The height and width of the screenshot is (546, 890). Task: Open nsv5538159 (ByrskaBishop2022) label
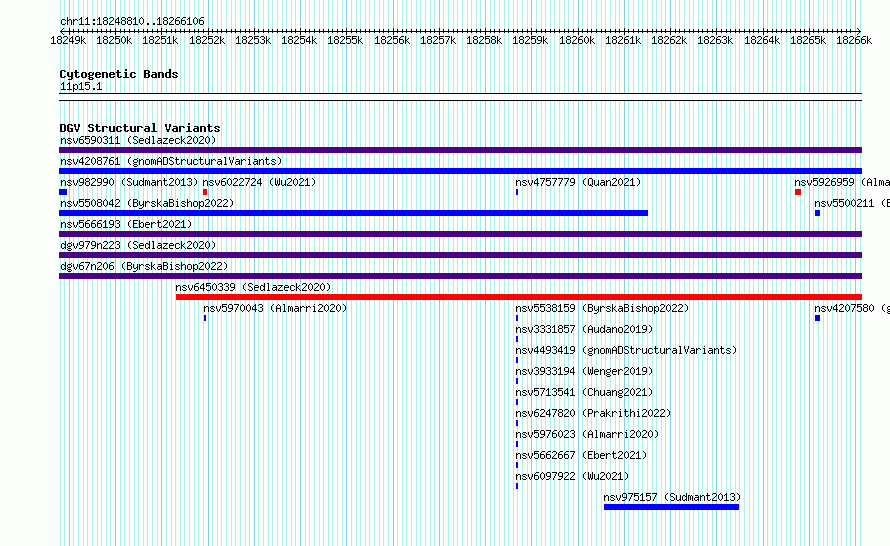602,308
